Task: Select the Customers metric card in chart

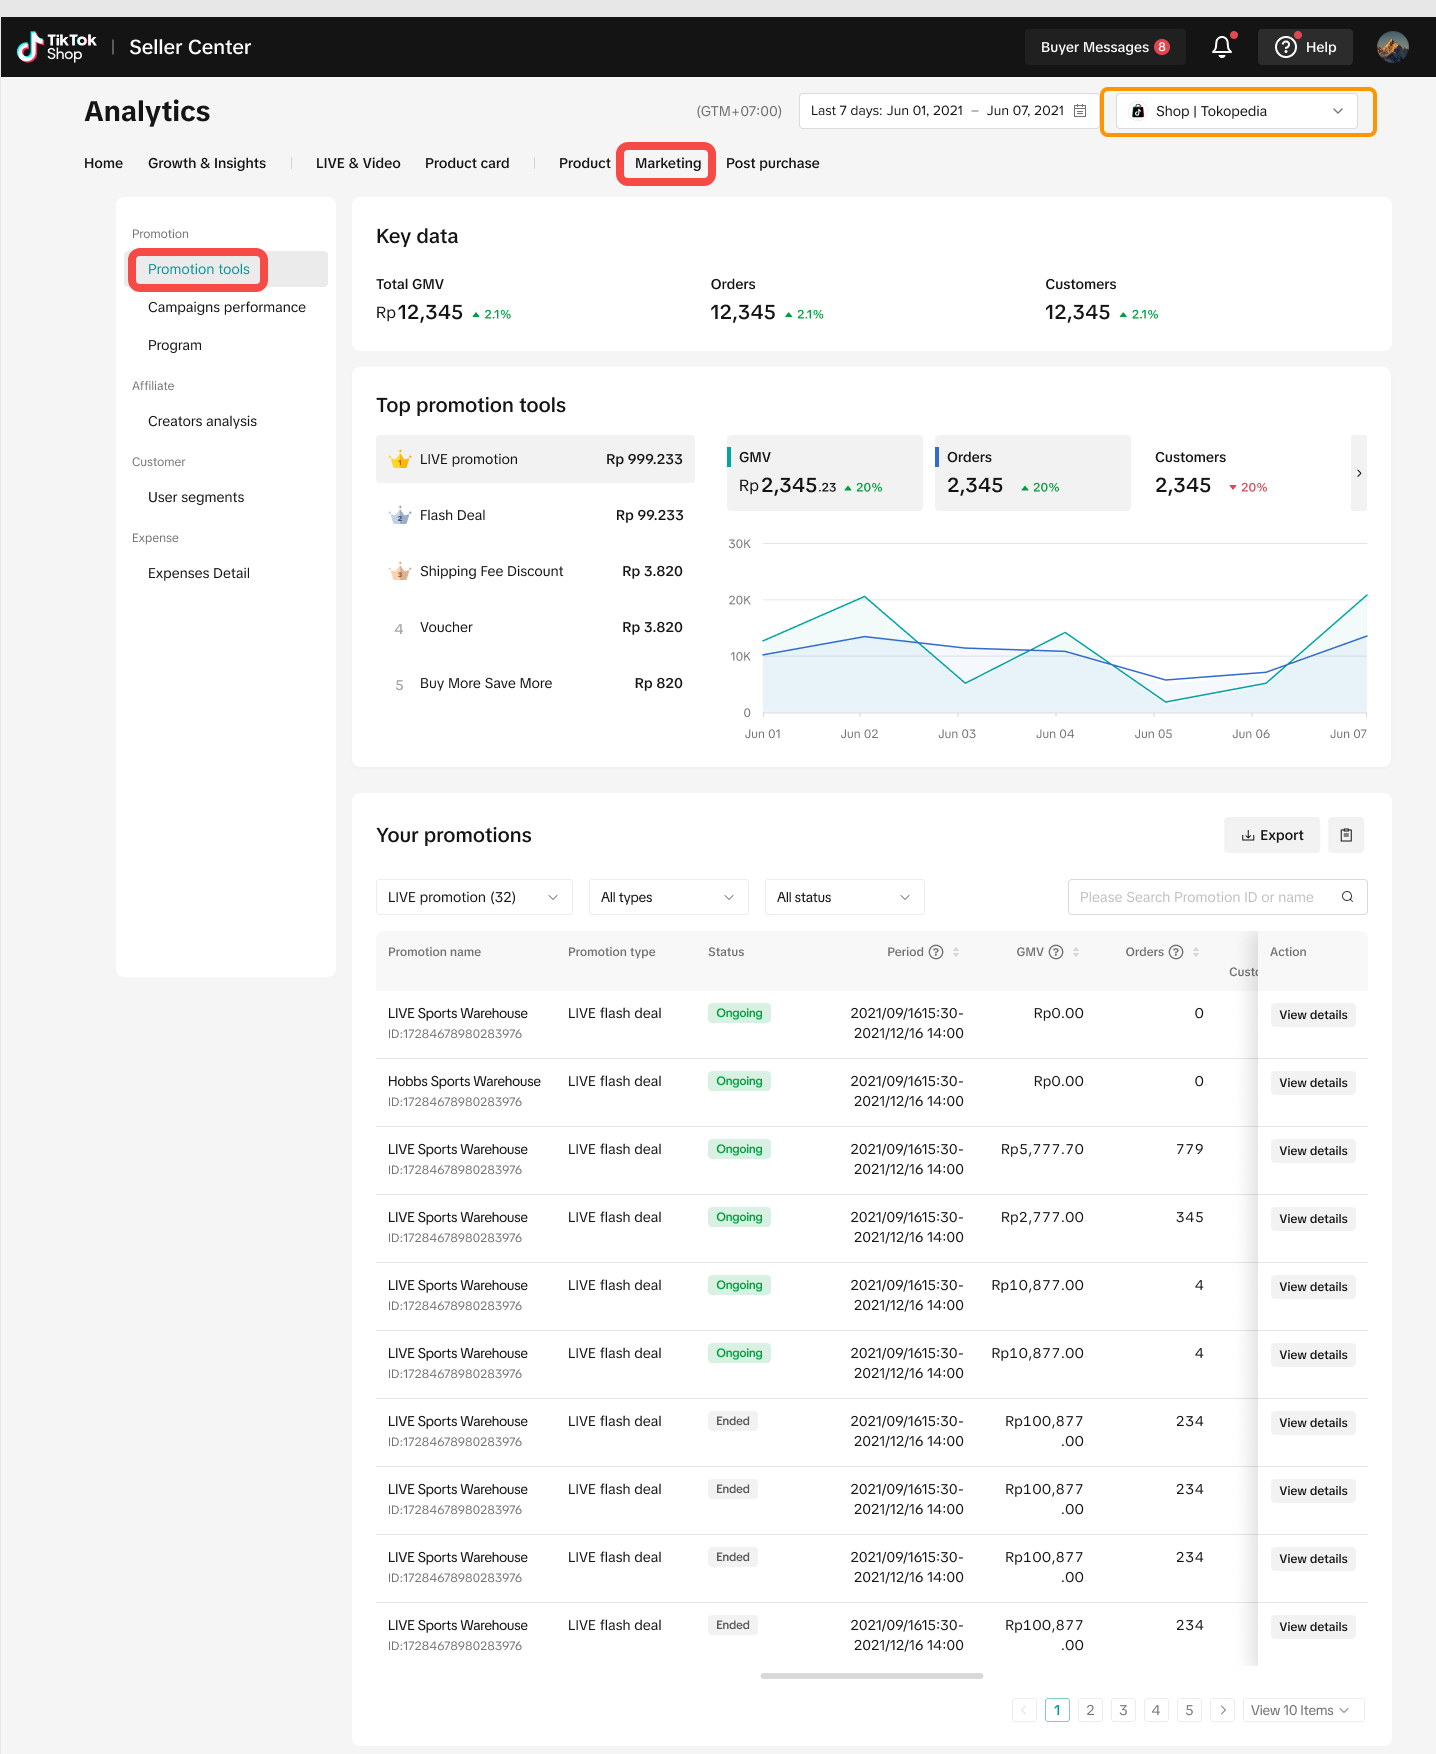Action: pos(1240,473)
